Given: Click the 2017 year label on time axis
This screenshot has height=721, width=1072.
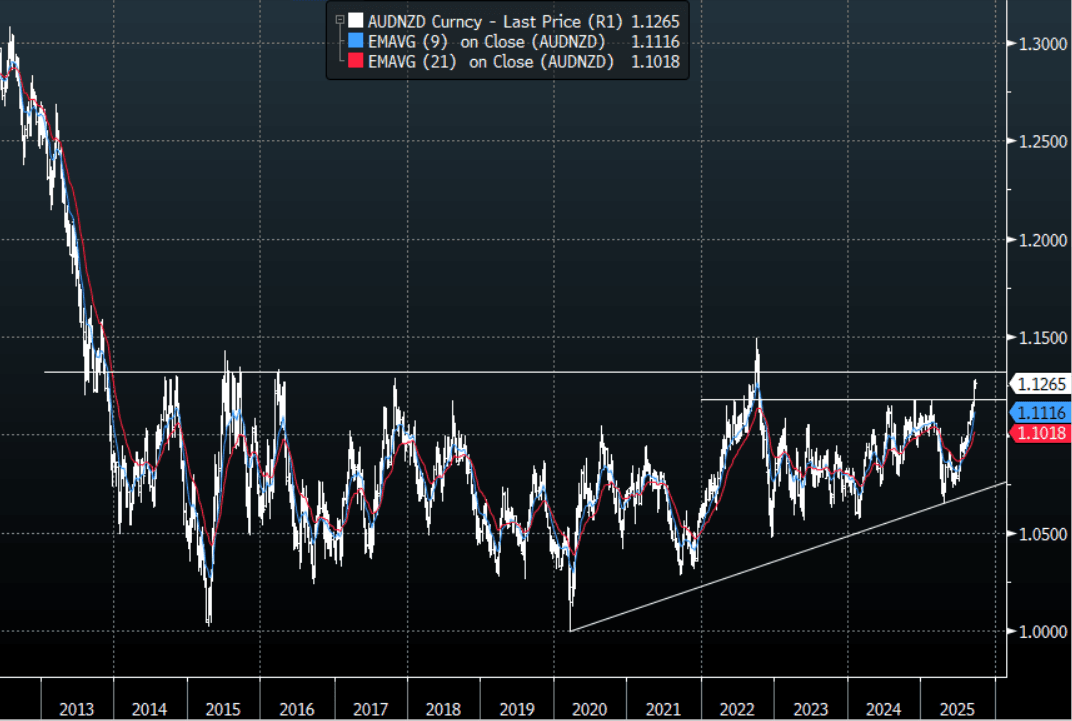Looking at the screenshot, I should (370, 709).
